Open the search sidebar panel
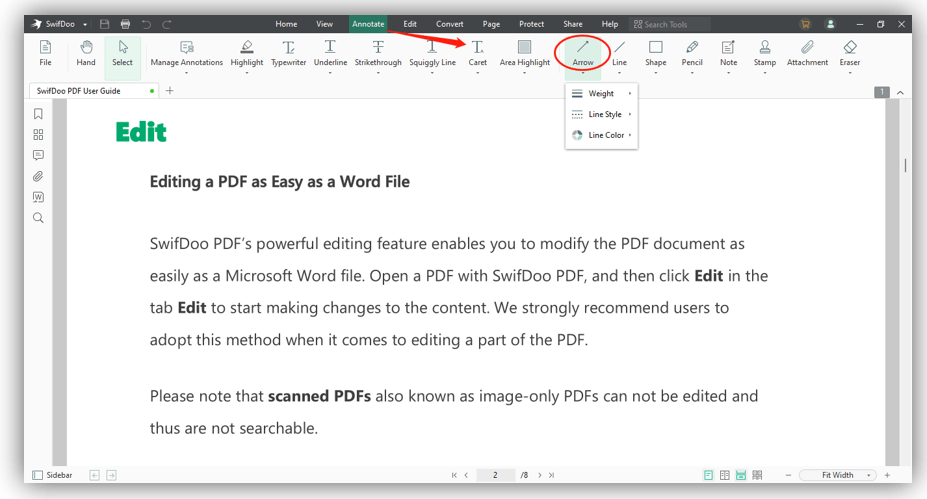This screenshot has height=499, width=927. tap(38, 218)
